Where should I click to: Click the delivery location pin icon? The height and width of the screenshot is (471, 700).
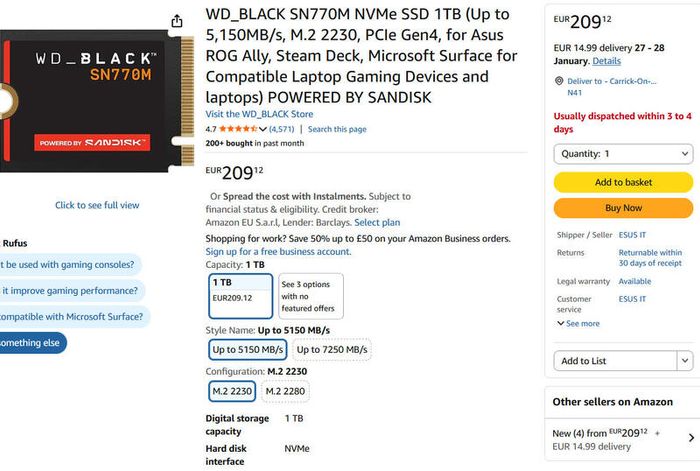pos(558,81)
